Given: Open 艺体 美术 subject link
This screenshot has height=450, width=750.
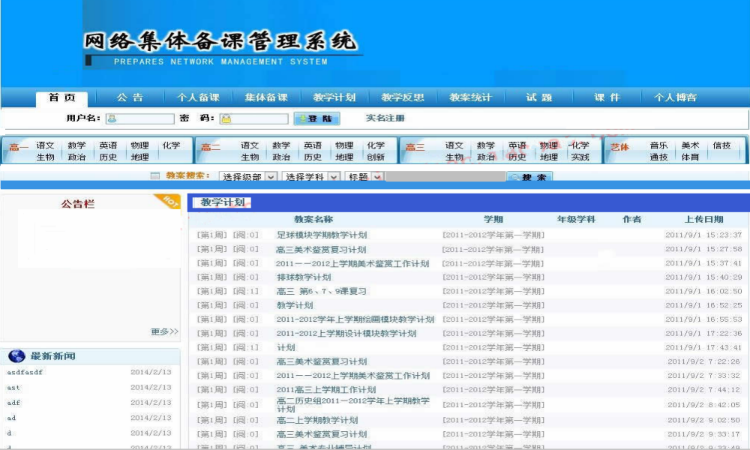Looking at the screenshot, I should click(690, 145).
